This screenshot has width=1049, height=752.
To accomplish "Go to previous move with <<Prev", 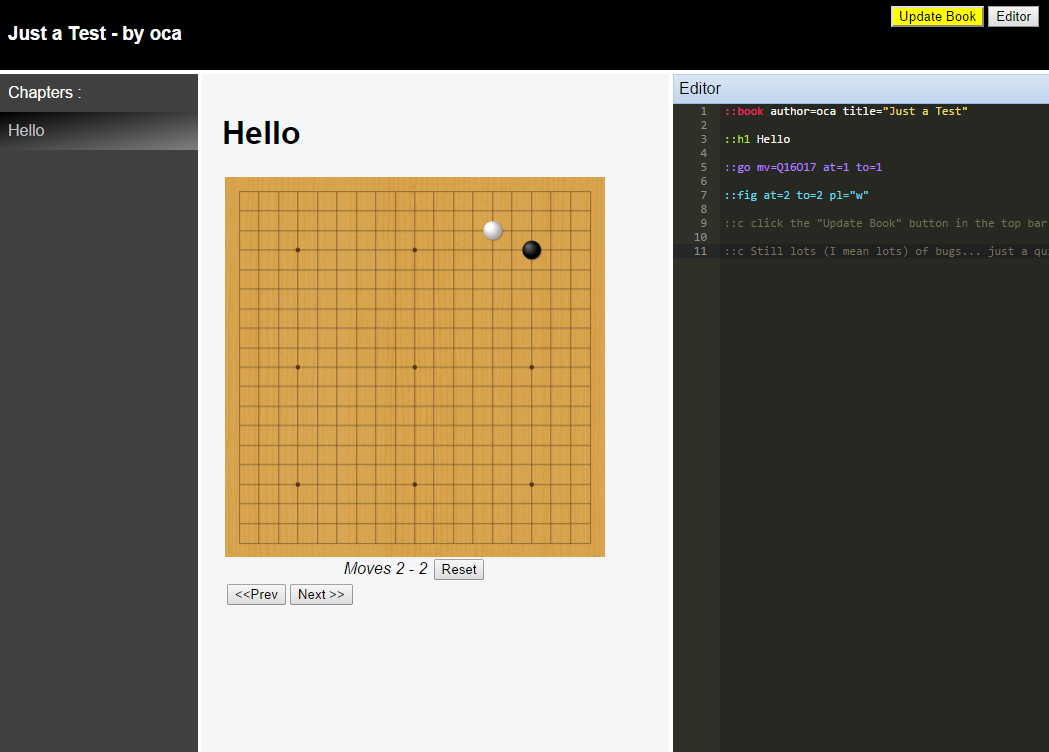I will pyautogui.click(x=256, y=595).
